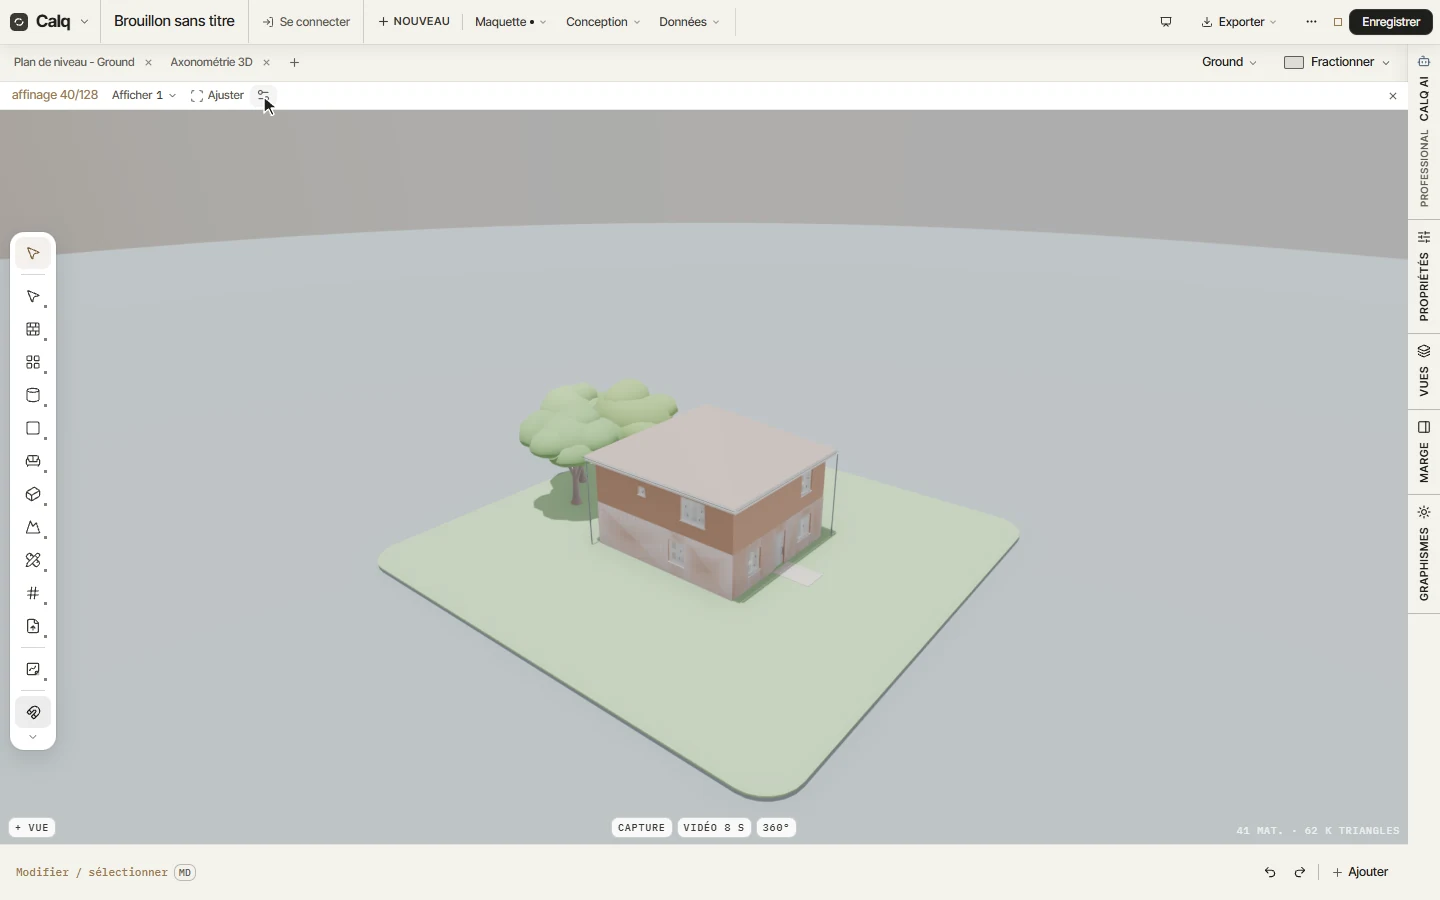
Task: Click the Brouillon sans titre project title
Action: 174,21
